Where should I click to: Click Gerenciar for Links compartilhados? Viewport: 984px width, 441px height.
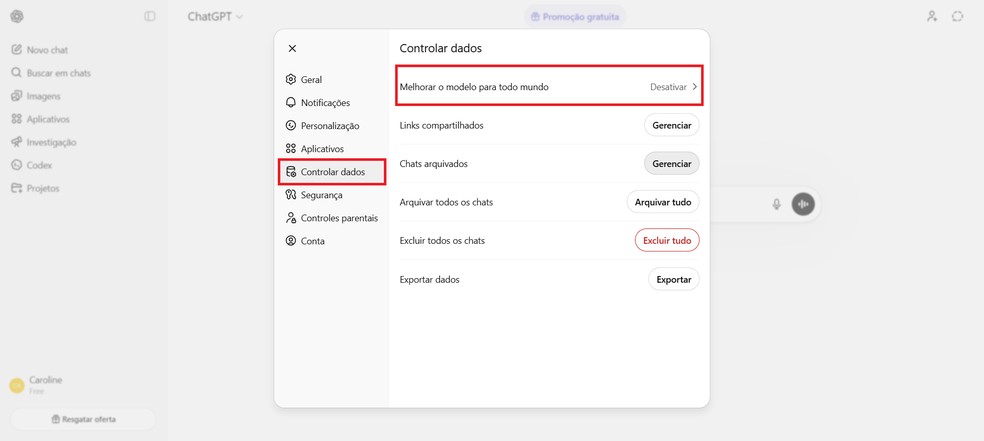(671, 125)
